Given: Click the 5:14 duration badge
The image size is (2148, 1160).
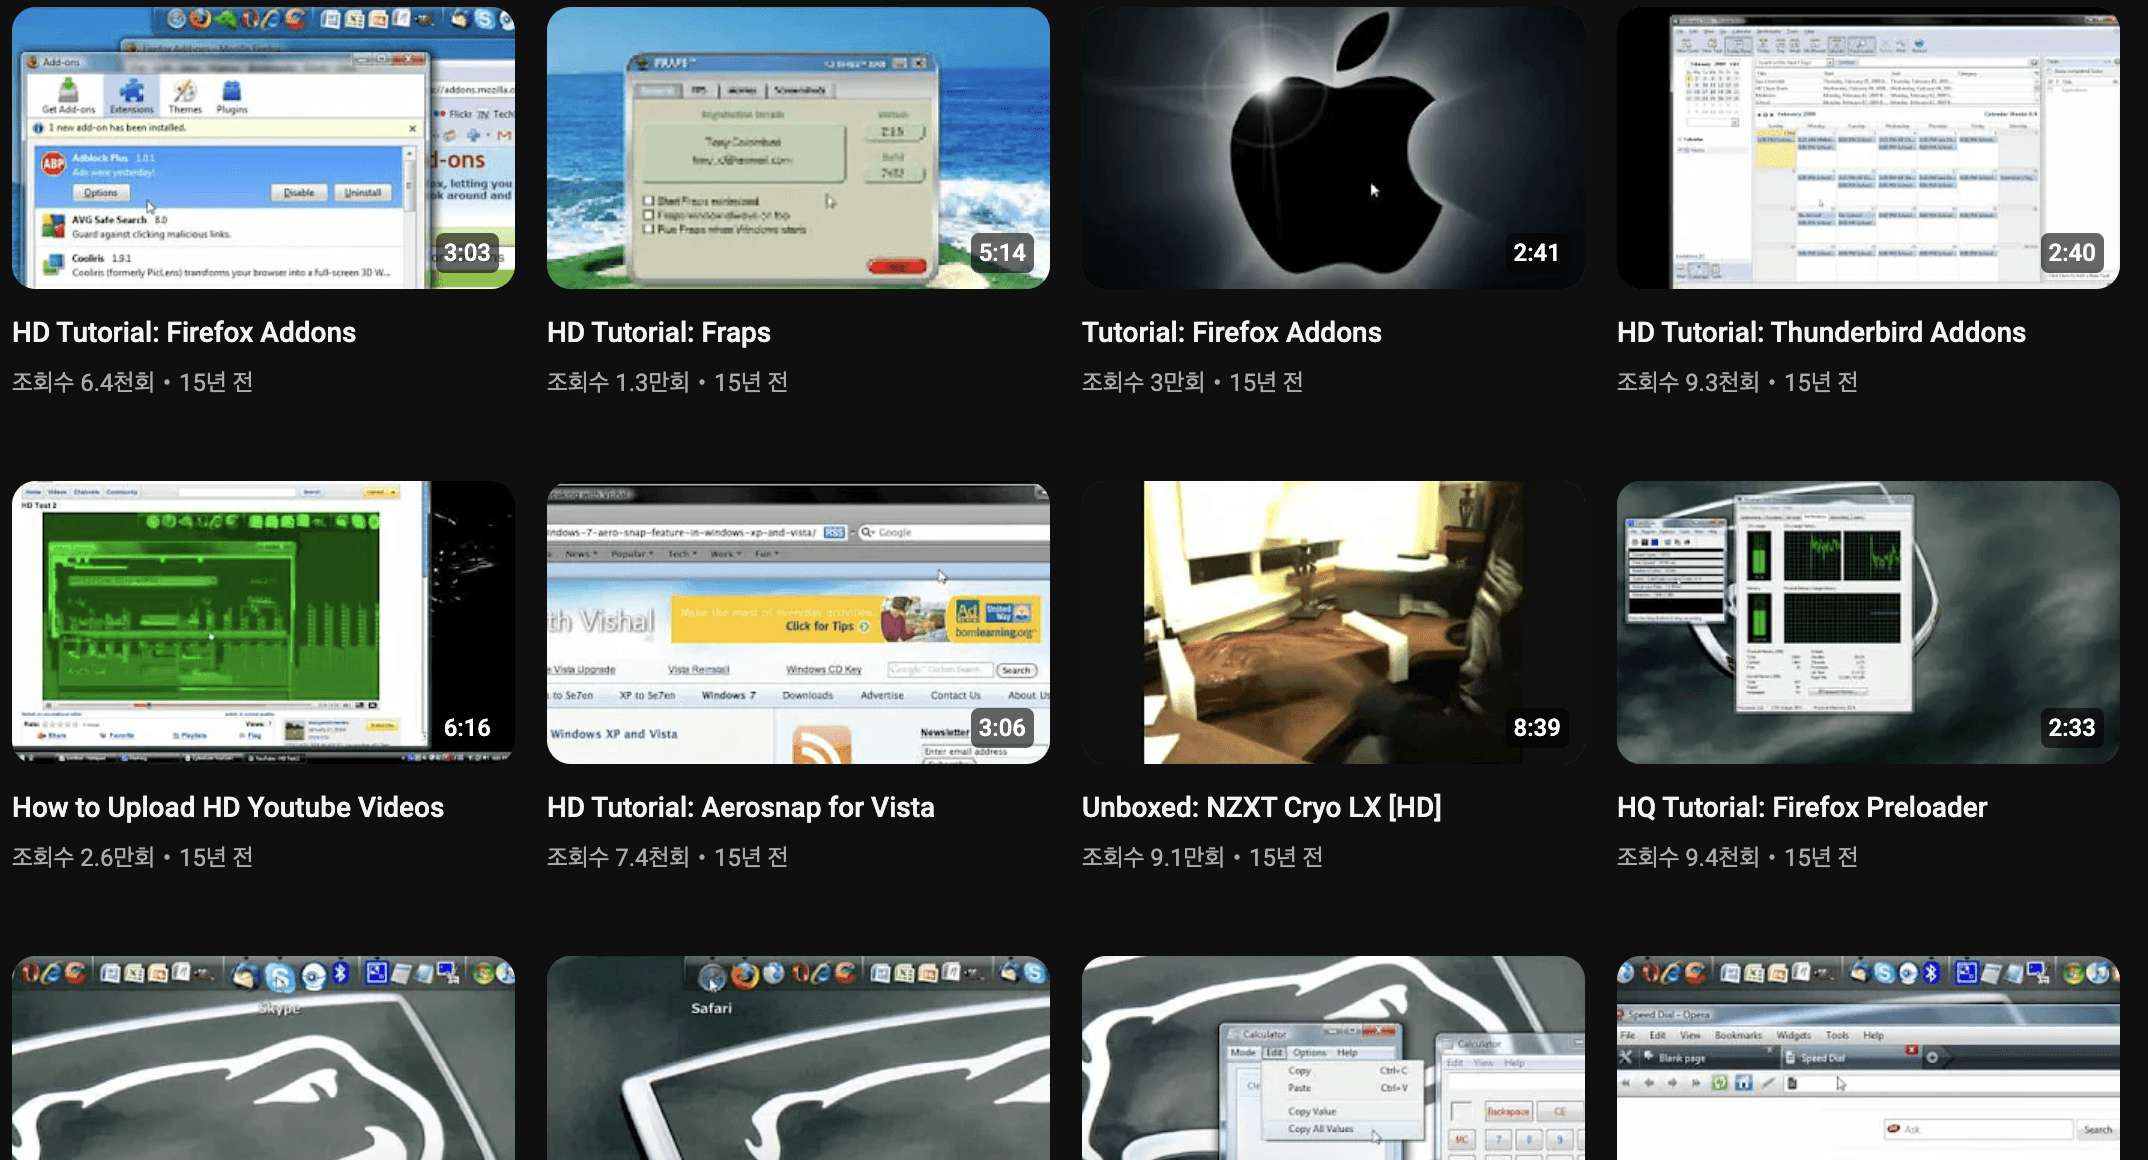Looking at the screenshot, I should [1002, 253].
